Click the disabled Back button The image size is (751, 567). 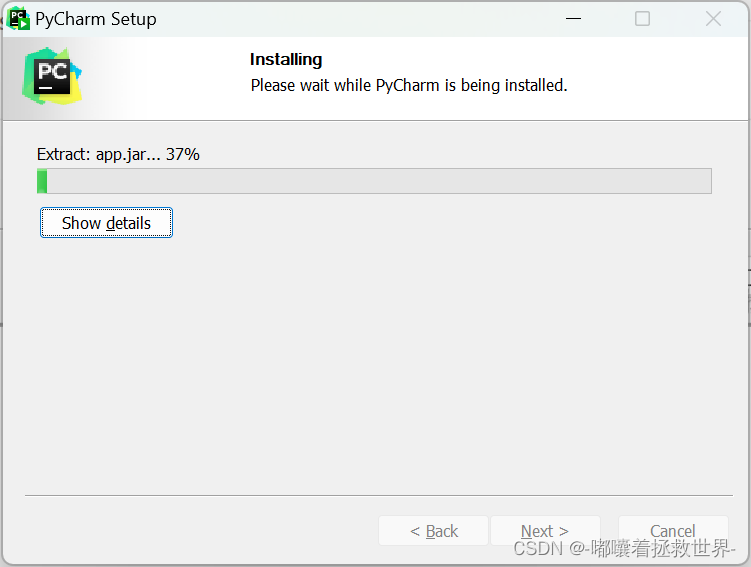click(433, 531)
